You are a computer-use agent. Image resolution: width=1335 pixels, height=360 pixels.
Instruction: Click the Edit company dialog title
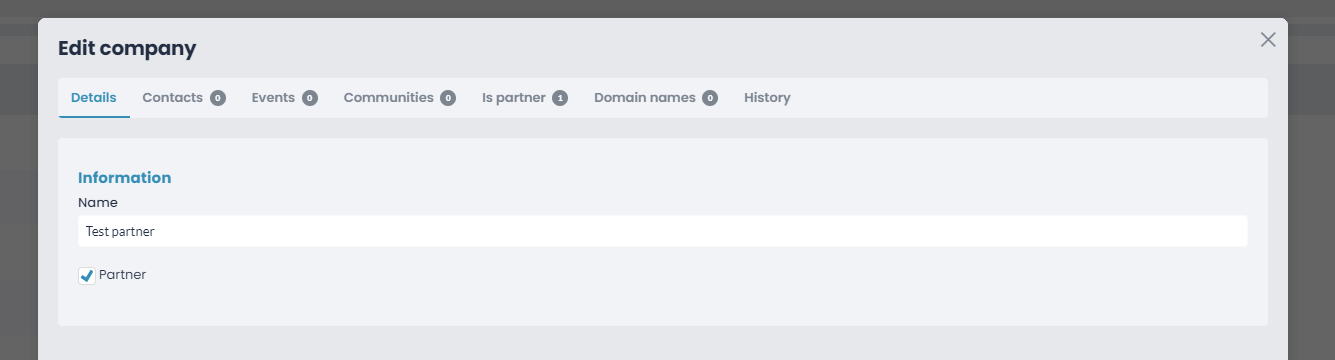coord(127,48)
